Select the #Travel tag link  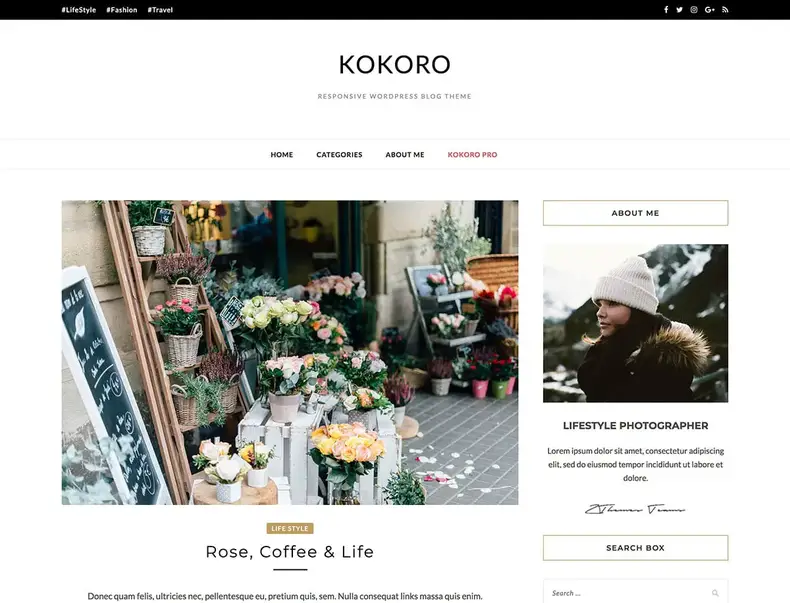[x=160, y=10]
